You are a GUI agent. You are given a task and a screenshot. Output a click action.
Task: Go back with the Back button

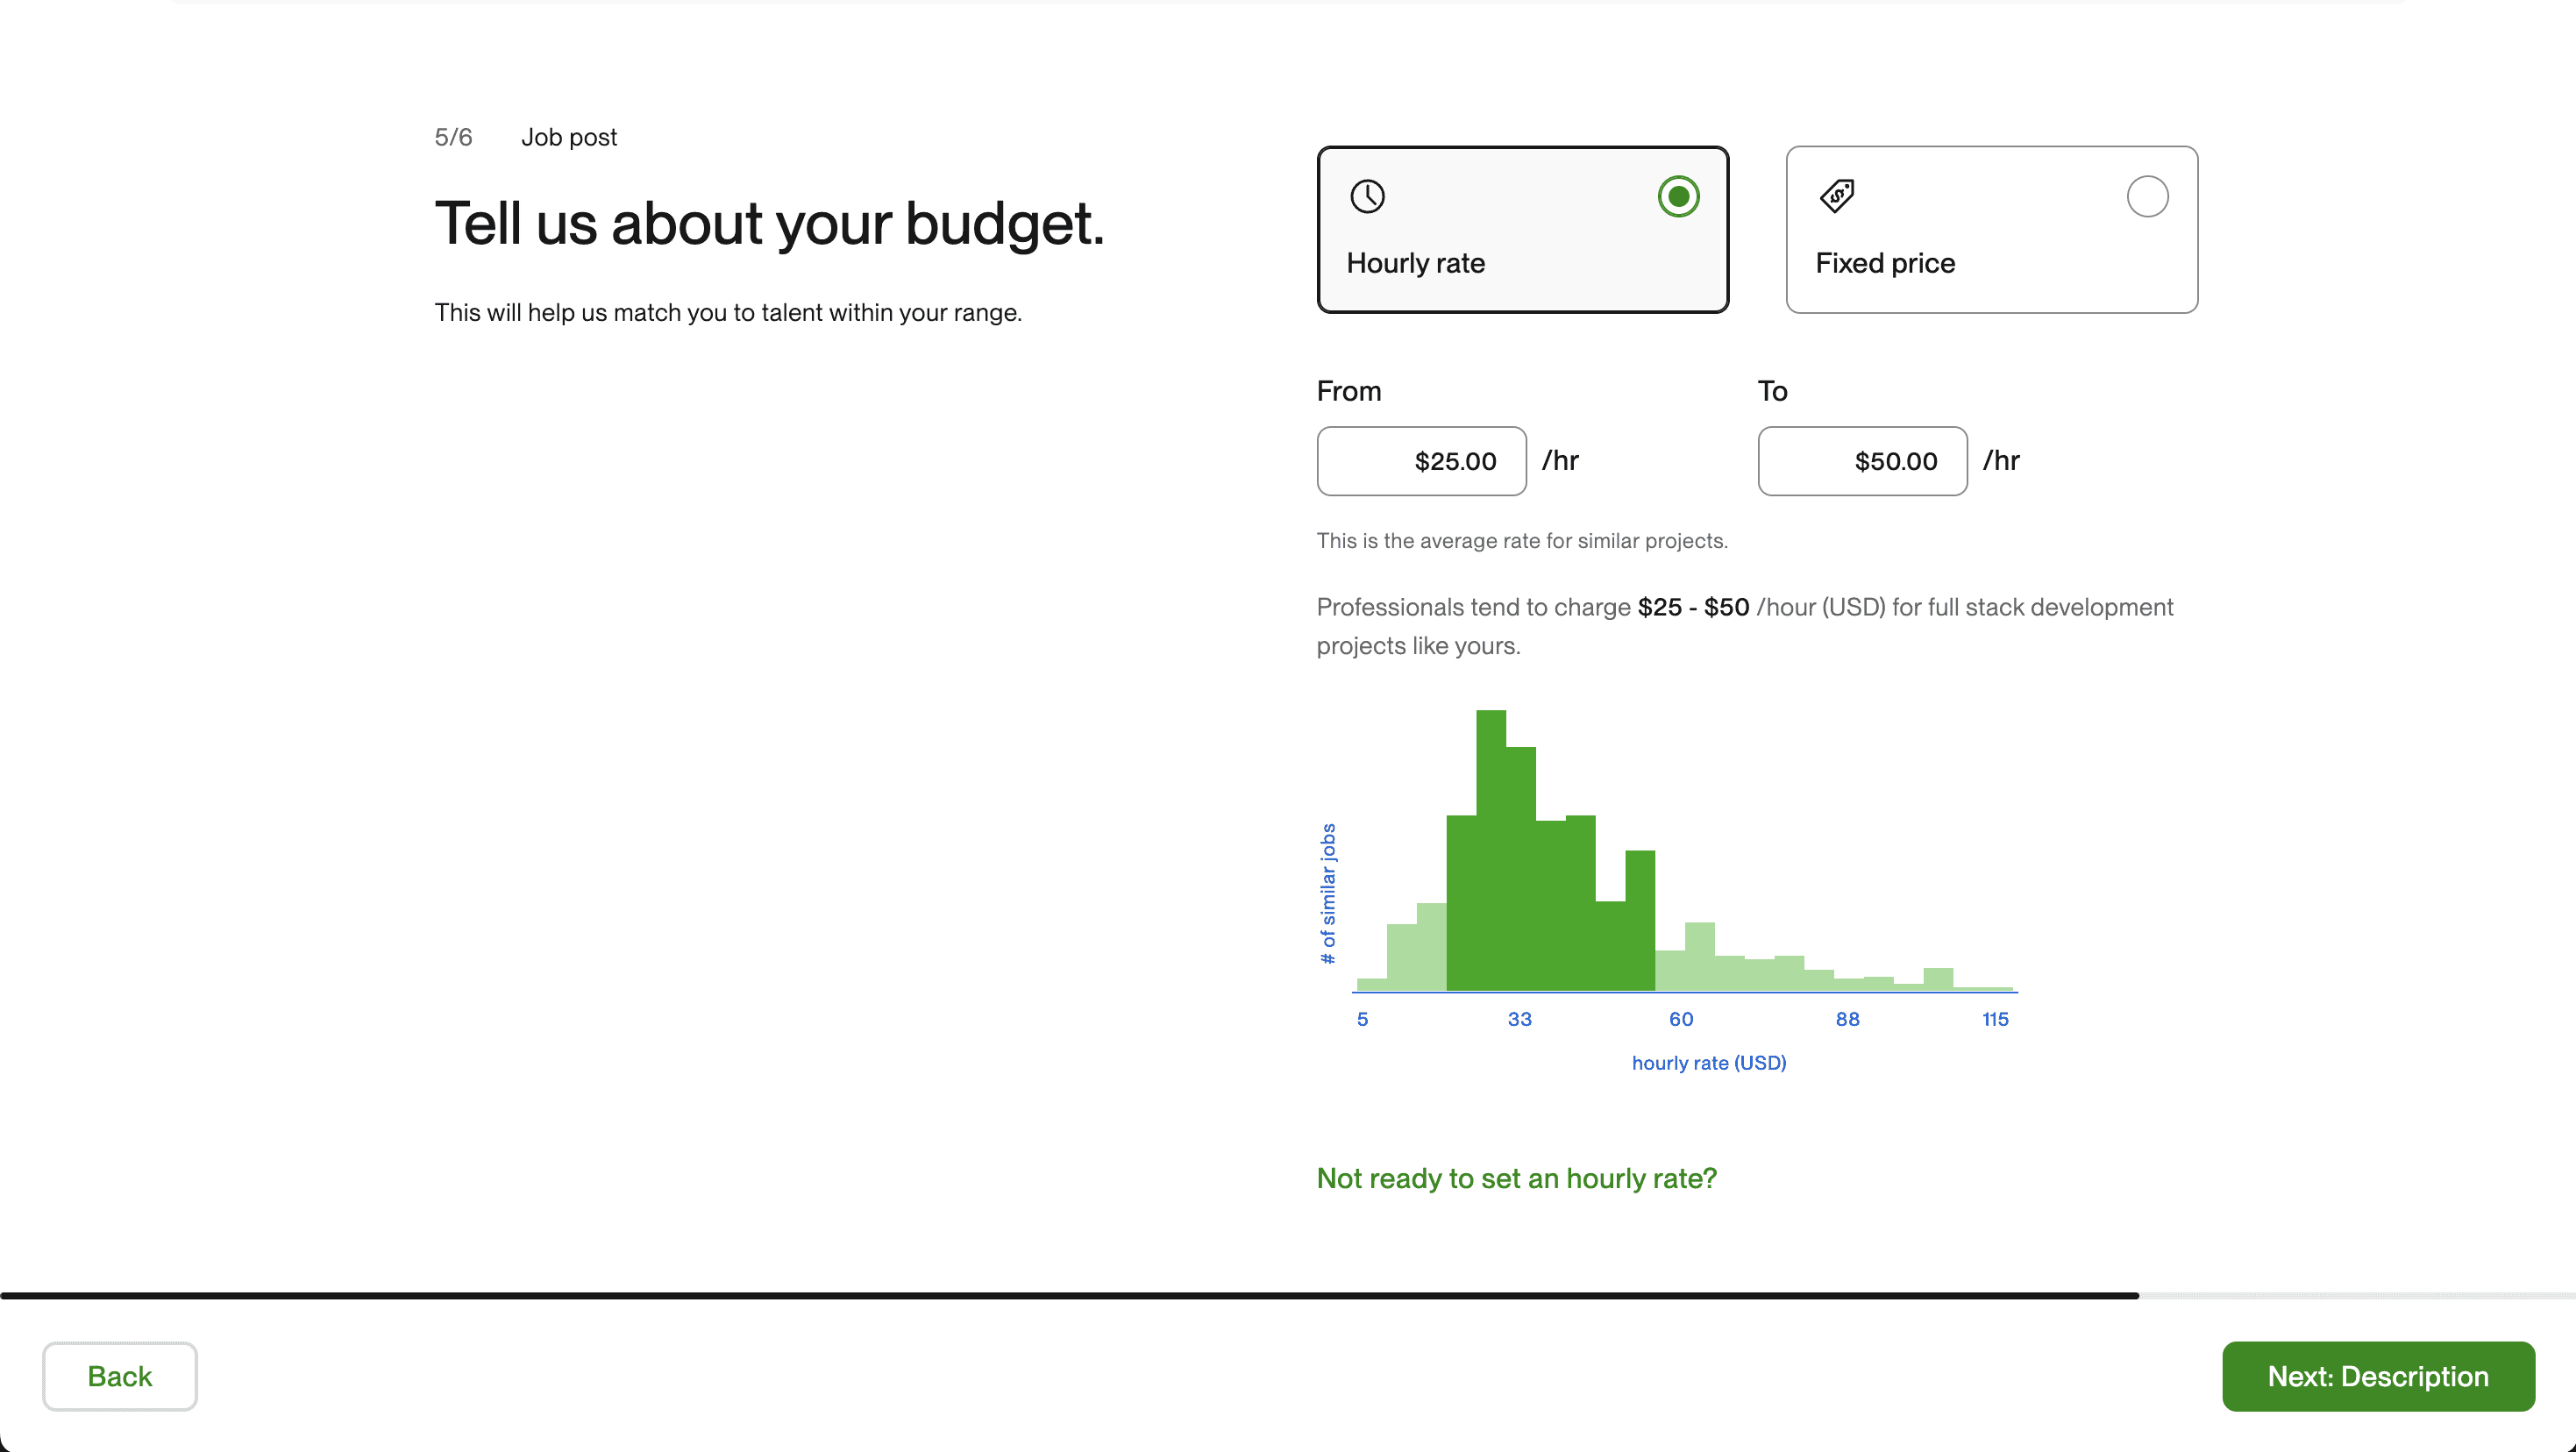click(120, 1376)
